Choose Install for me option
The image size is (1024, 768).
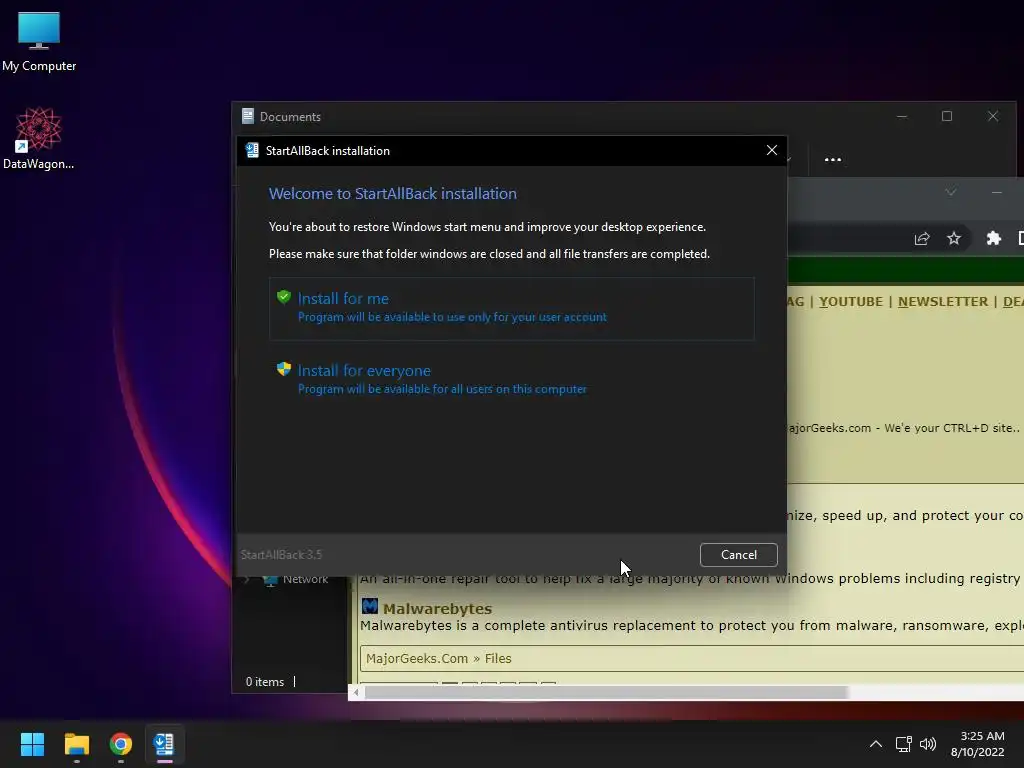[511, 308]
